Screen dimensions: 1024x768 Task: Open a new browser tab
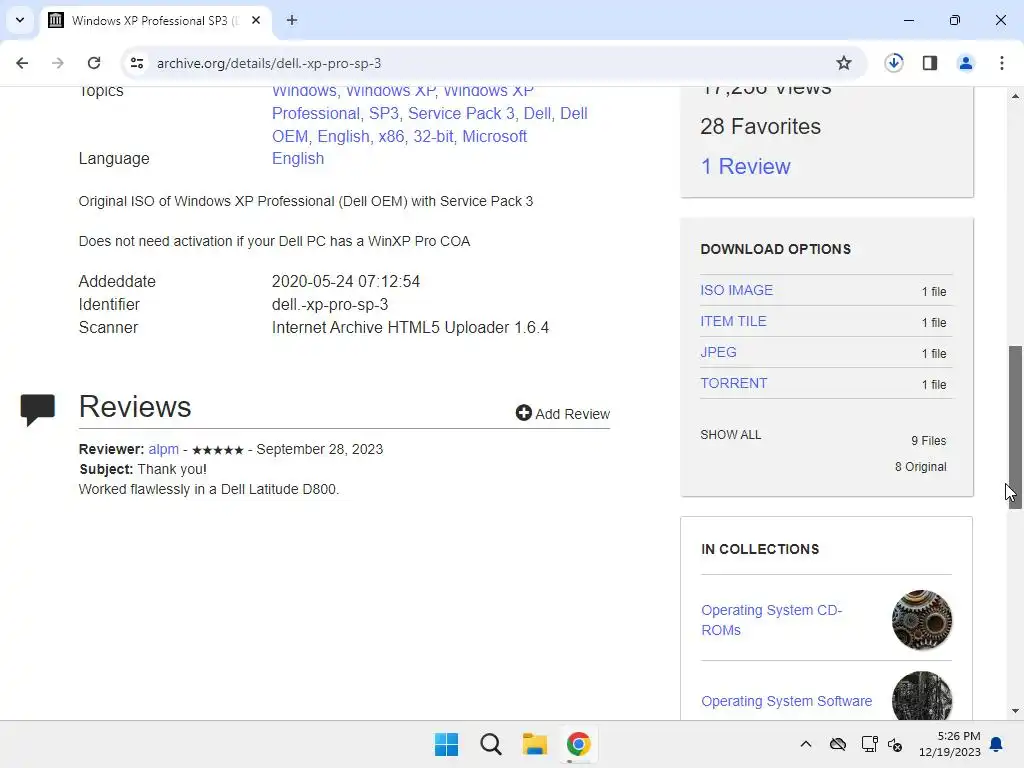[292, 20]
